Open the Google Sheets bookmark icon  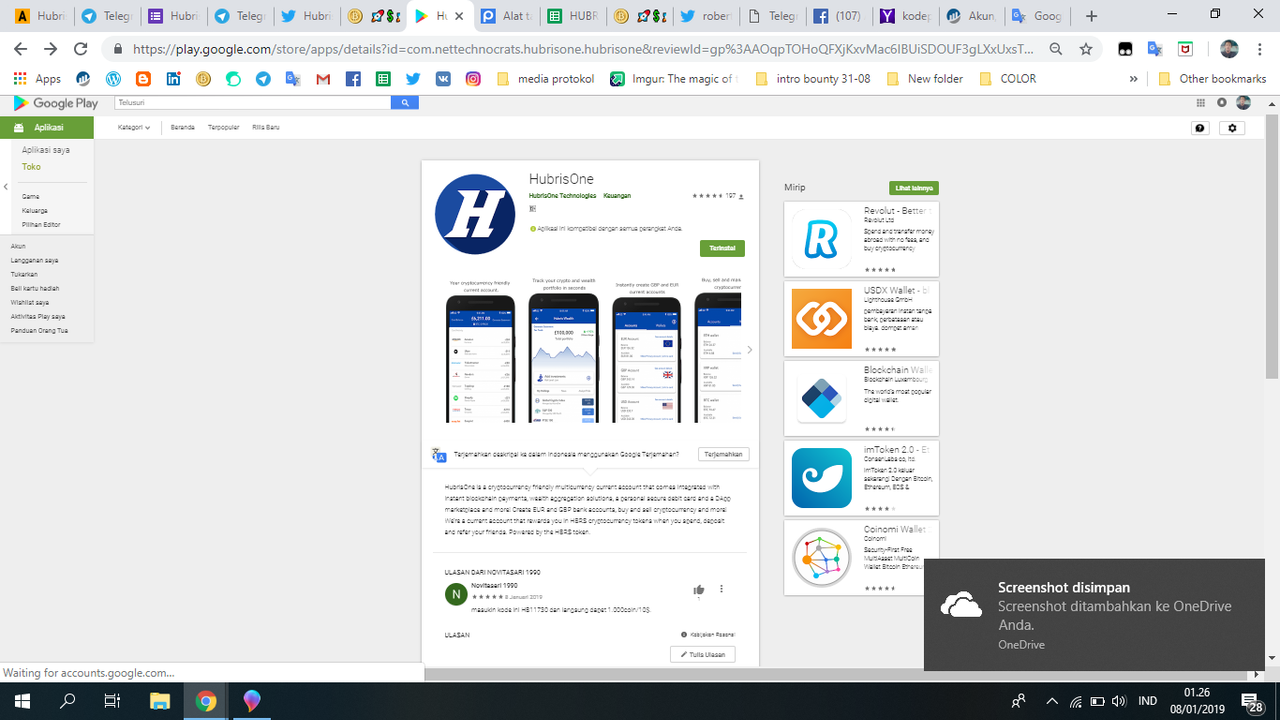(383, 79)
